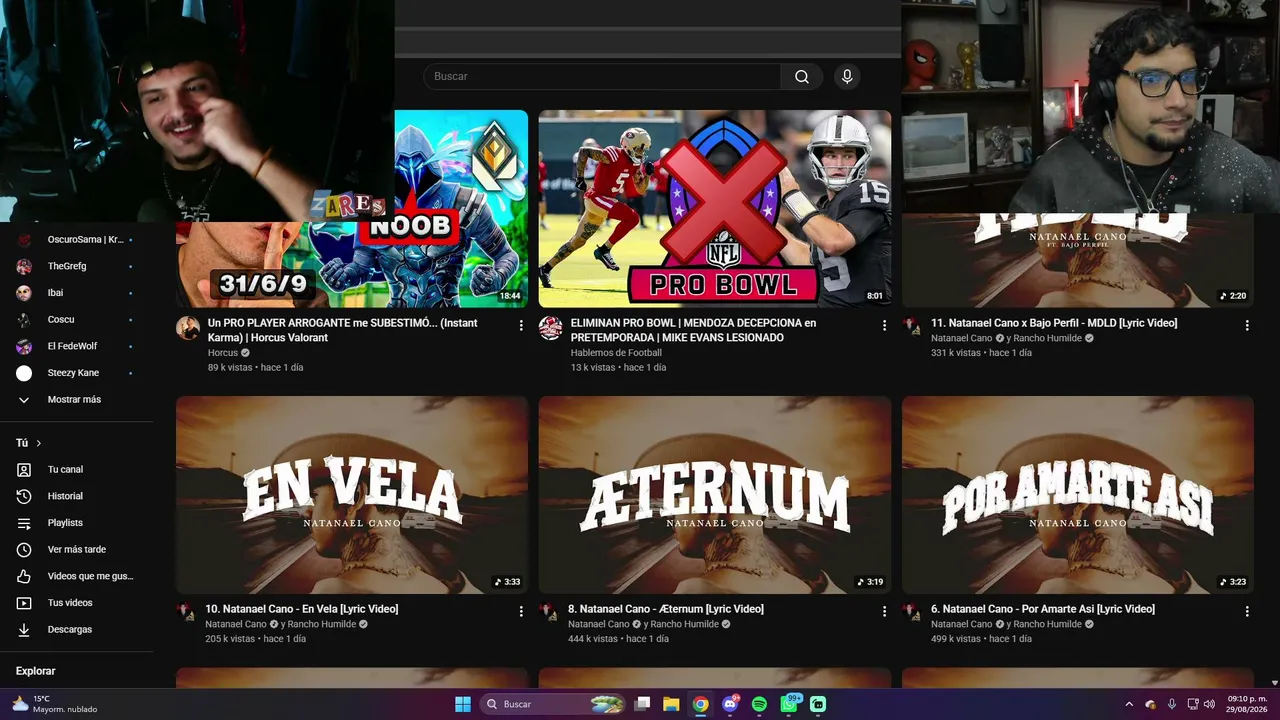
Task: Open the Explorar section heading
Action: pos(36,671)
